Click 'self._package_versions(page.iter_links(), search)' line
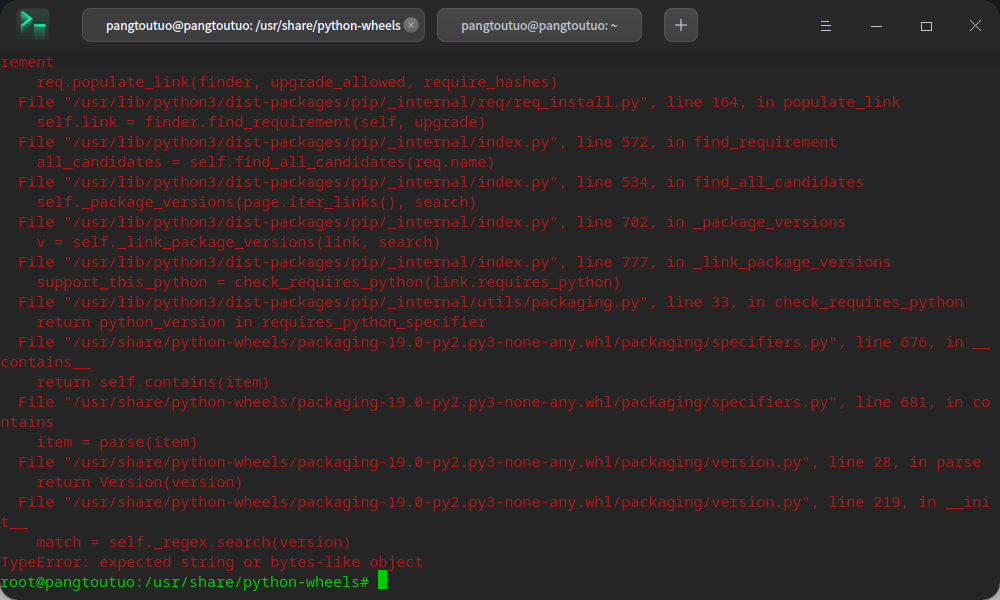This screenshot has height=600, width=1000. pos(256,202)
